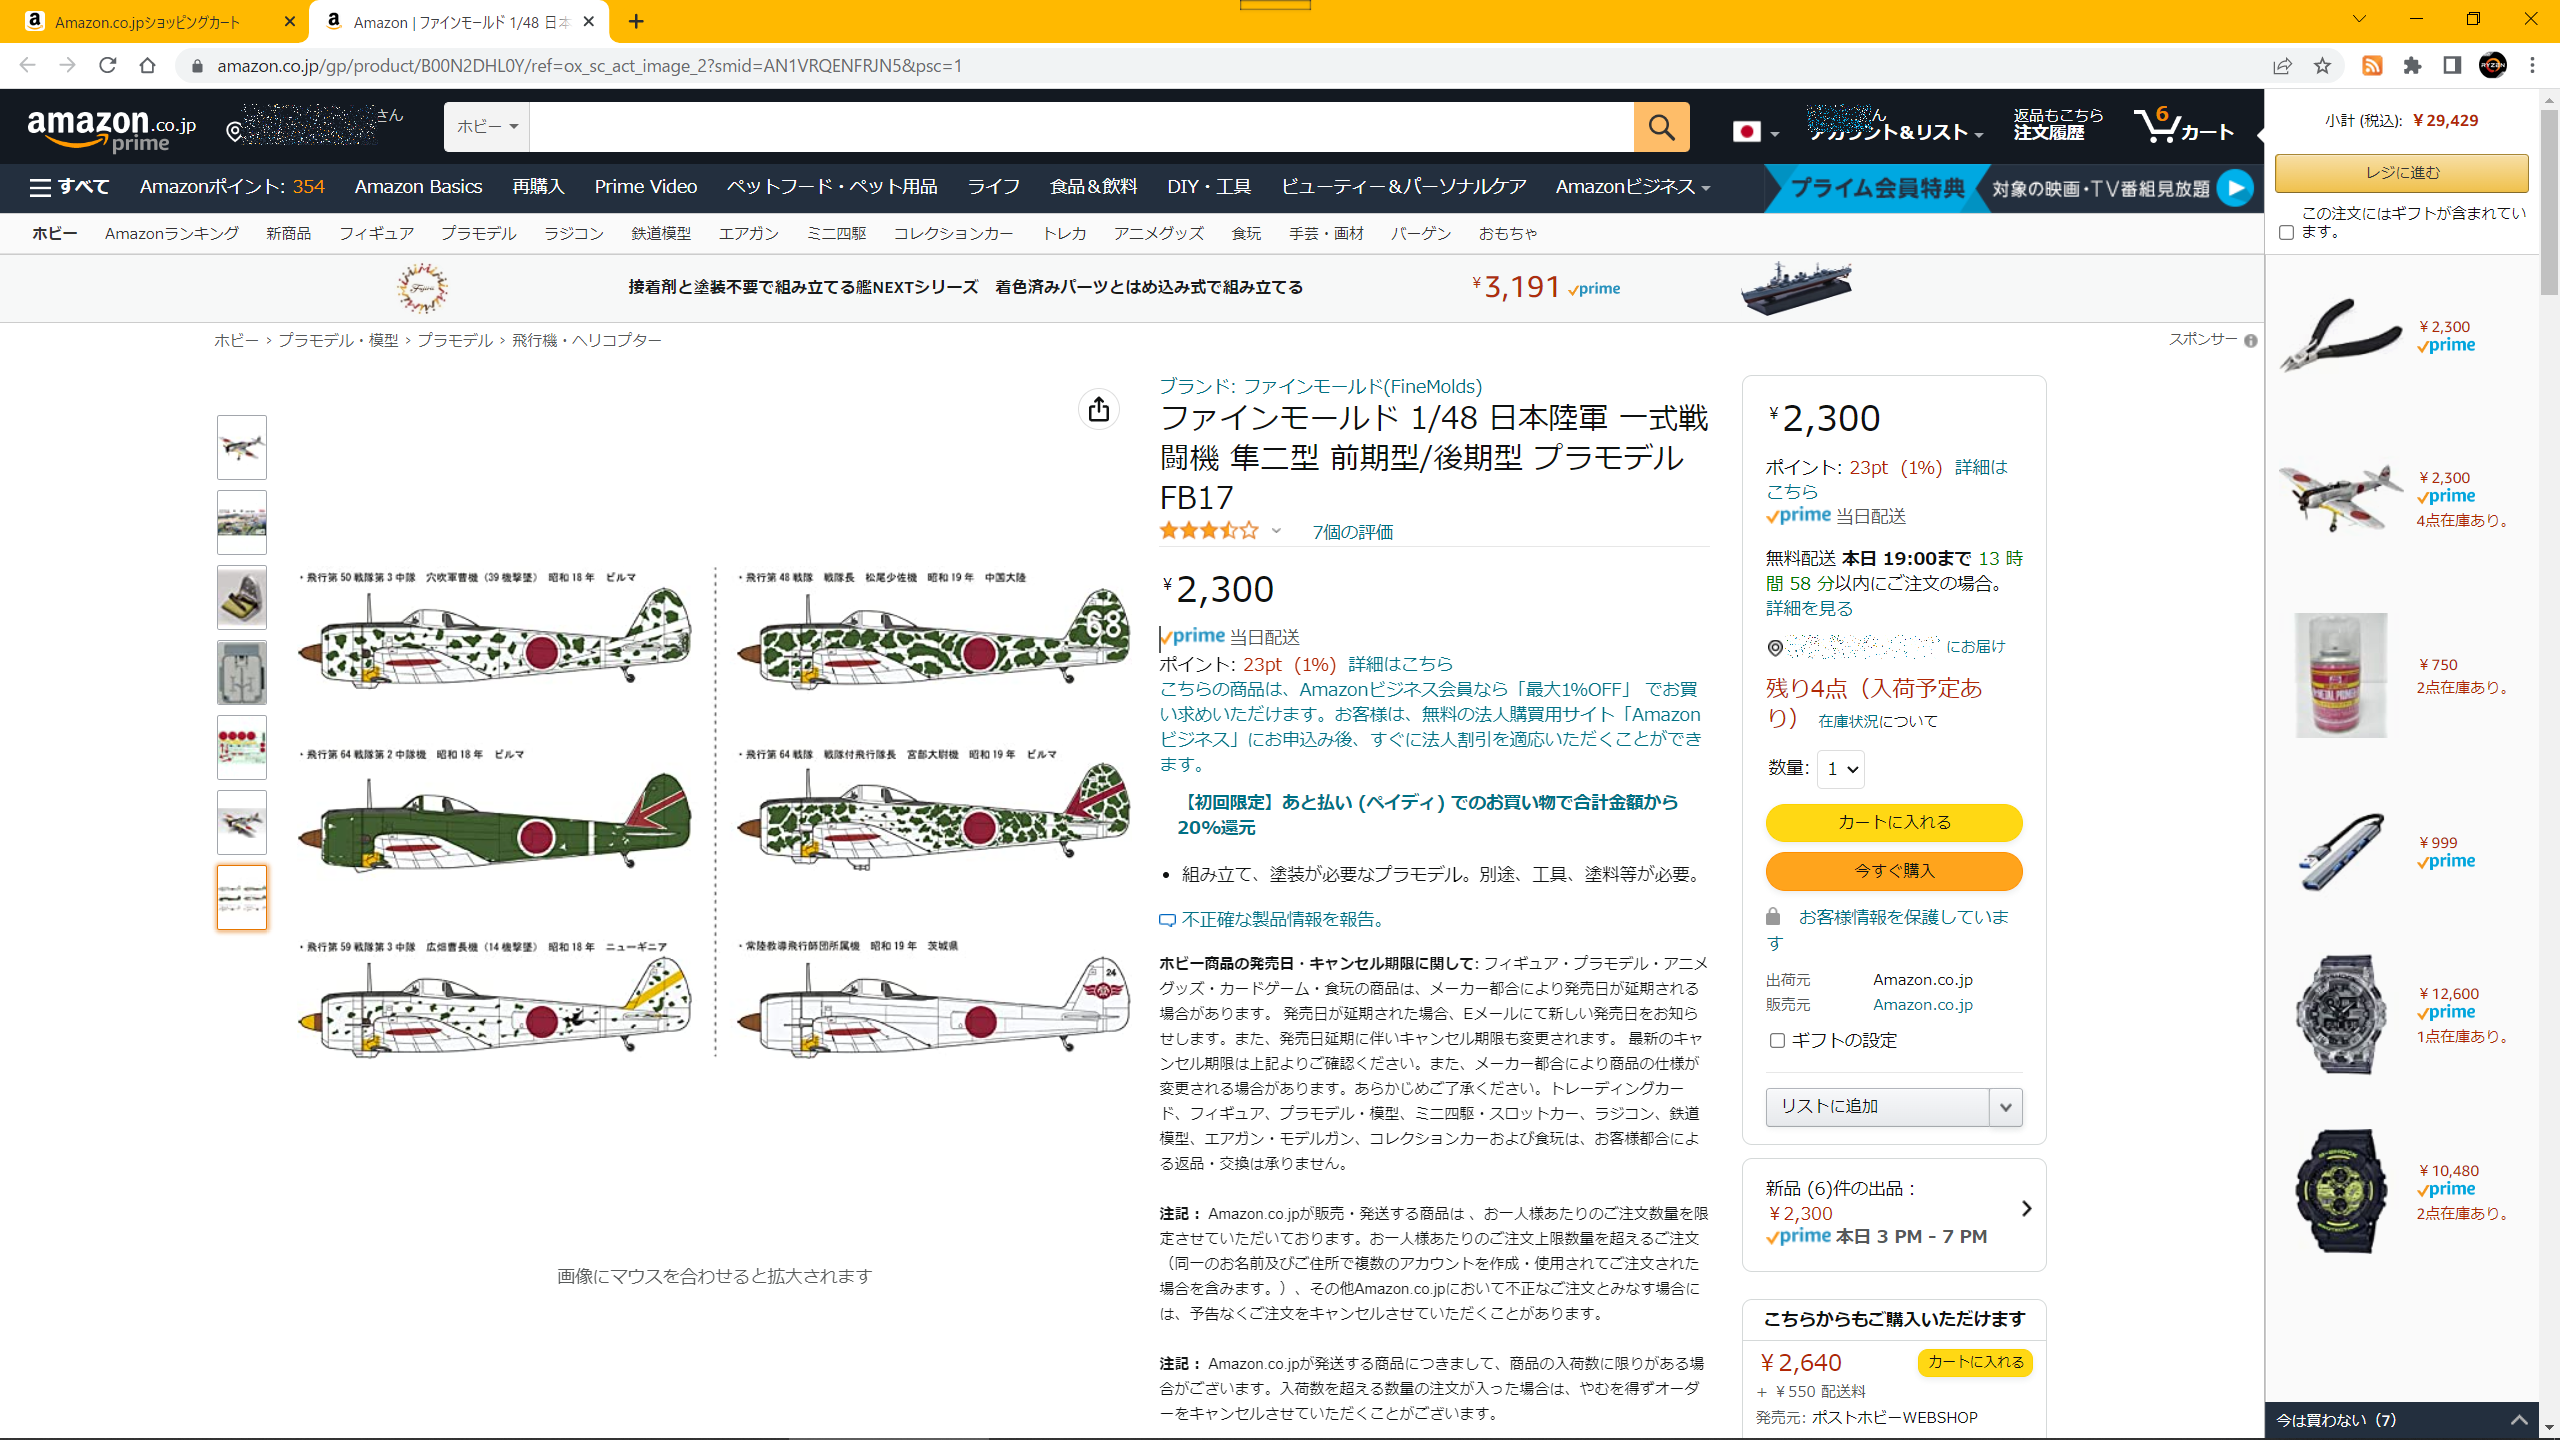Click the browser address bar URL
2560x1440 pixels.
point(590,66)
